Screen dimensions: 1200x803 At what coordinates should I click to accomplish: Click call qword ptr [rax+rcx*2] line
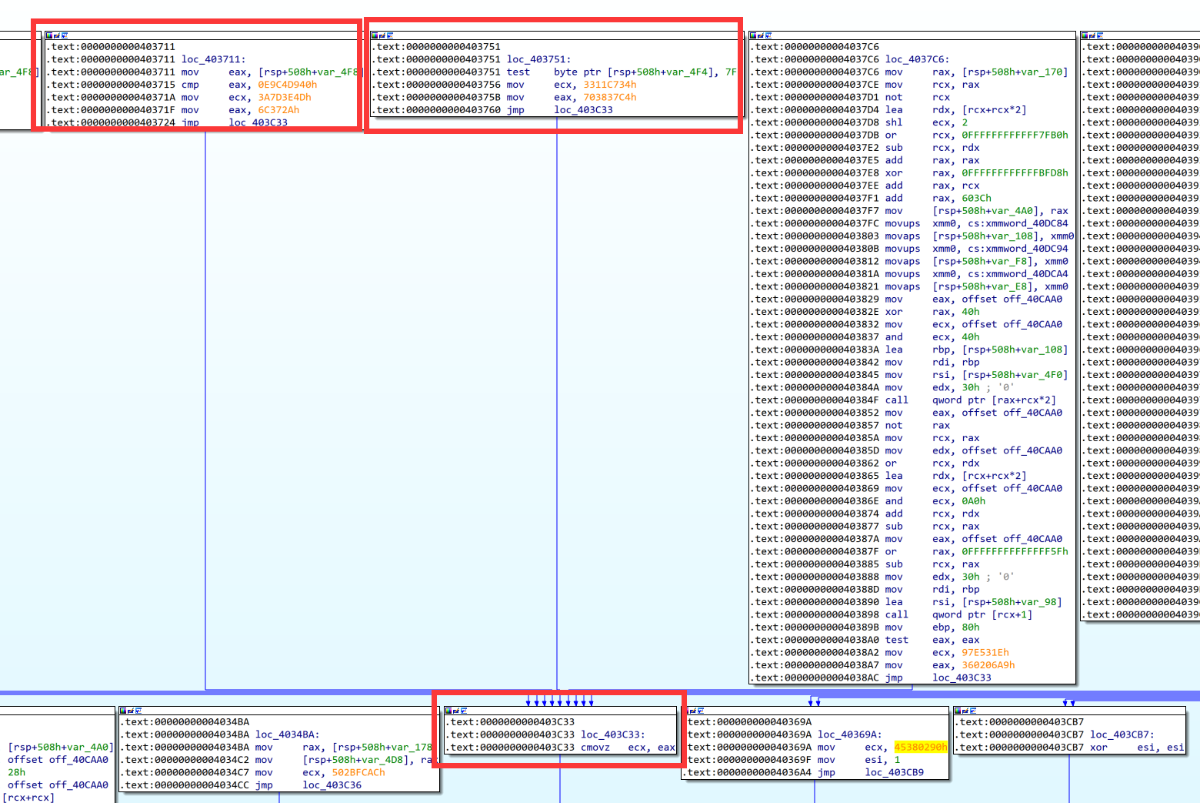[x=903, y=400]
